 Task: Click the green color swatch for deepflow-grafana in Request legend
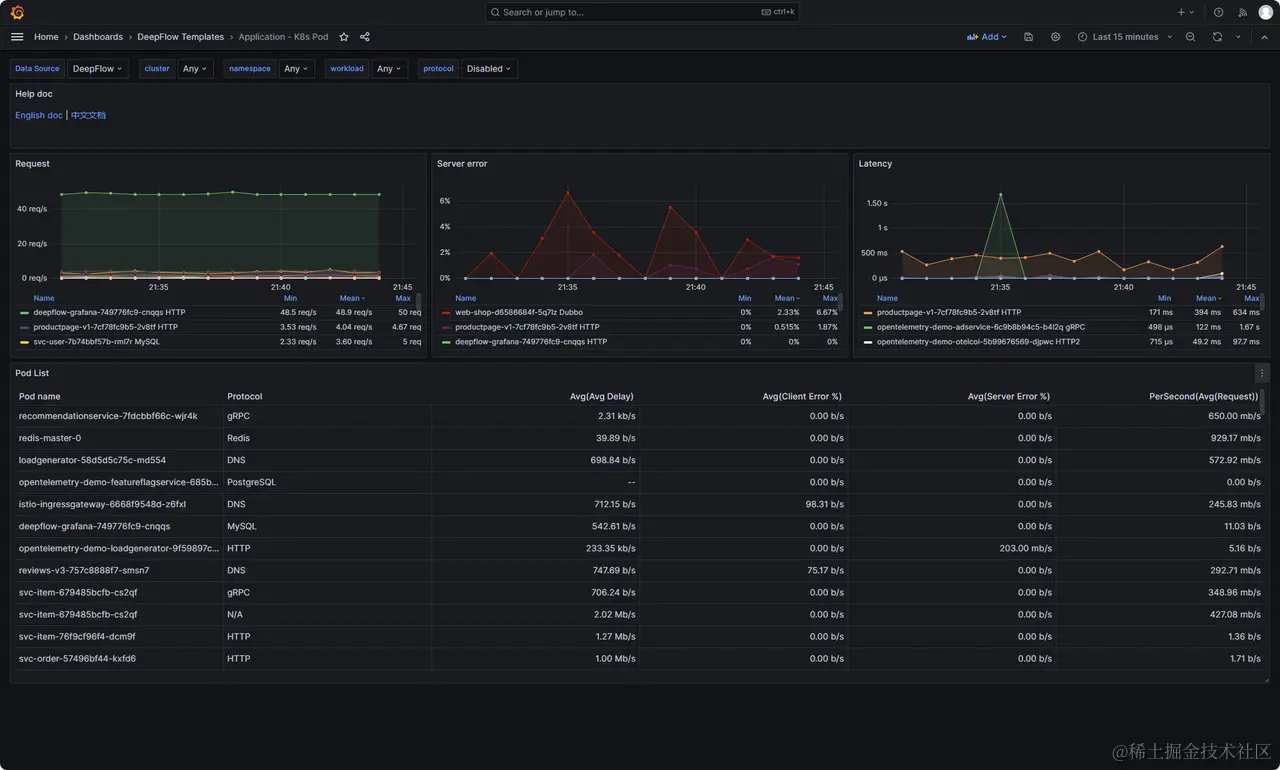tap(24, 313)
